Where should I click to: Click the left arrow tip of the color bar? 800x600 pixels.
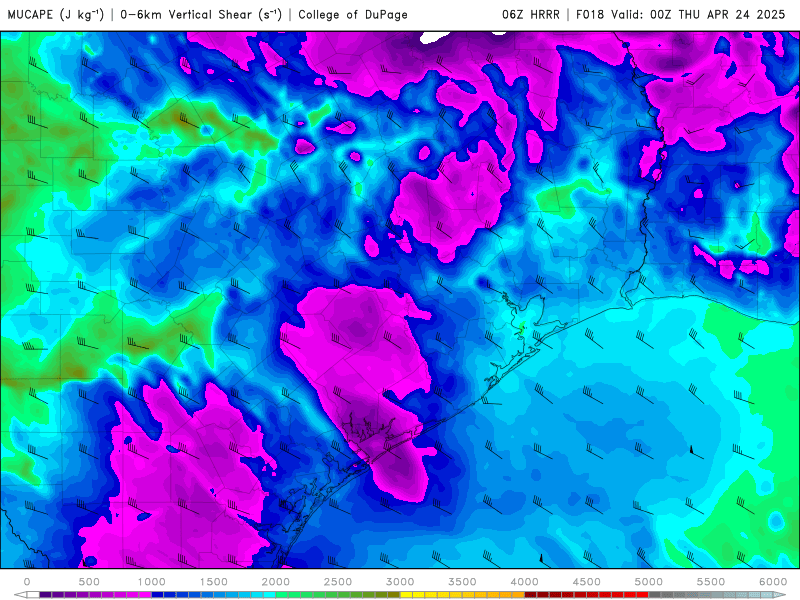19,595
